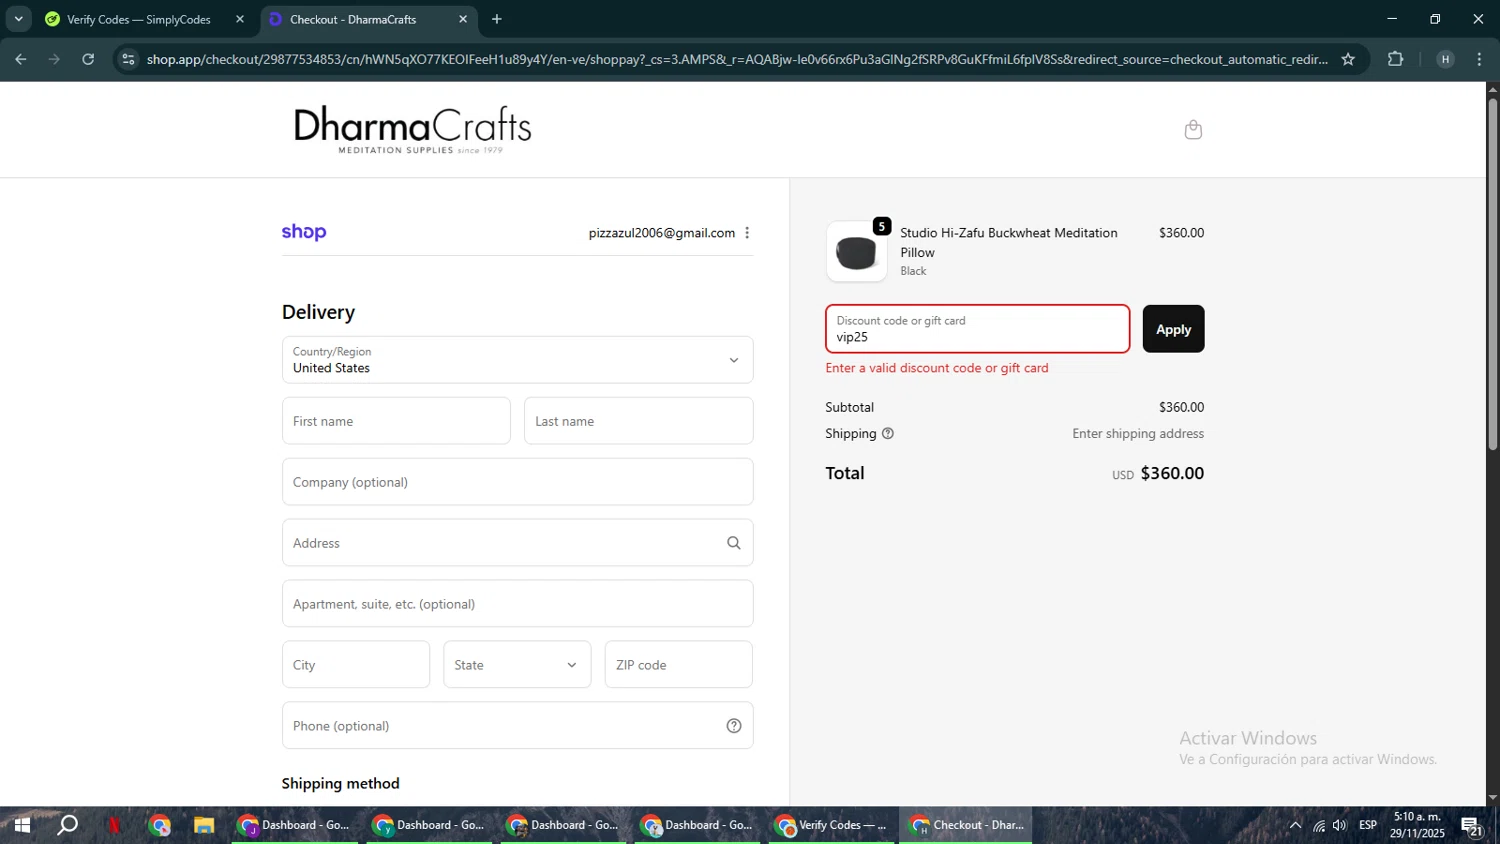Image resolution: width=1500 pixels, height=844 pixels.
Task: Click Apartment, suite, etc. field
Action: (x=517, y=604)
